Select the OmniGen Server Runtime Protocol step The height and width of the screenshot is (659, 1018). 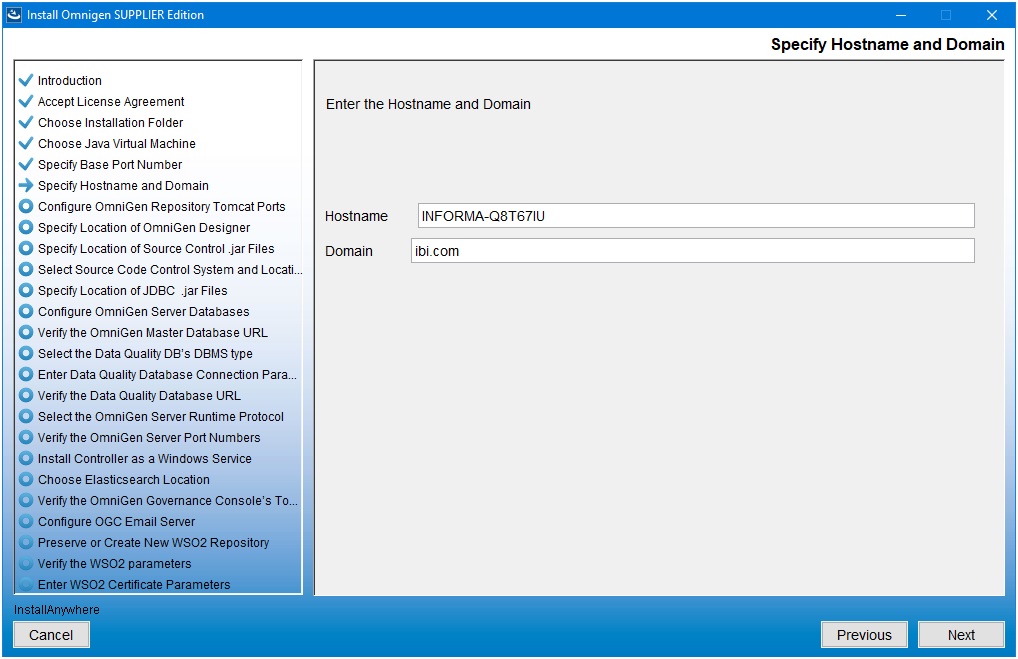click(x=161, y=416)
